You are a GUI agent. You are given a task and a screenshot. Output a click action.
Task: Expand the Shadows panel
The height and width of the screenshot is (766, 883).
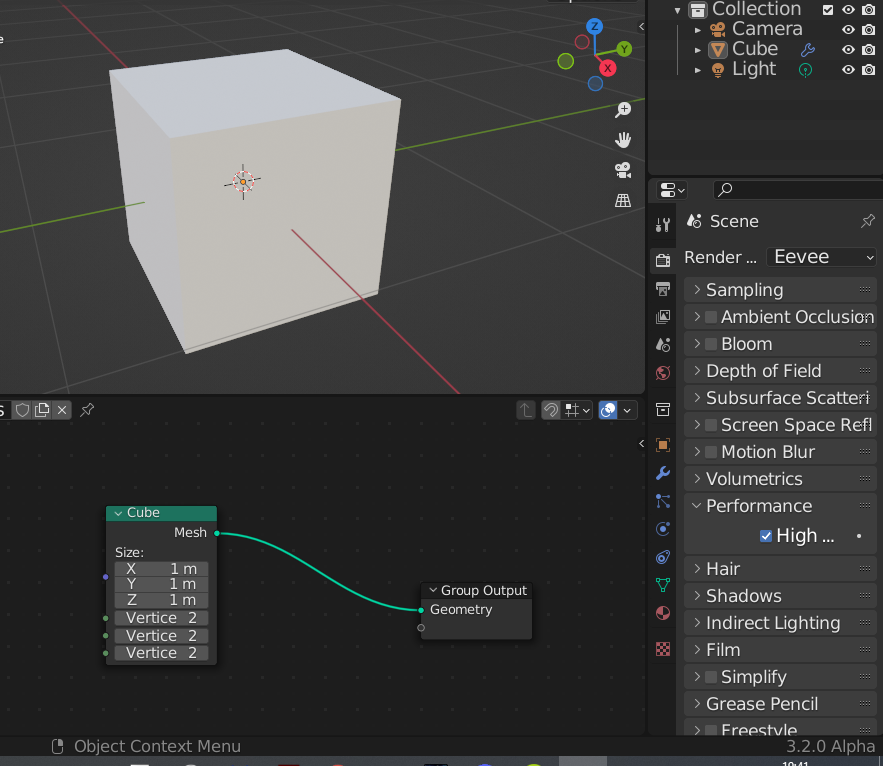tap(780, 596)
